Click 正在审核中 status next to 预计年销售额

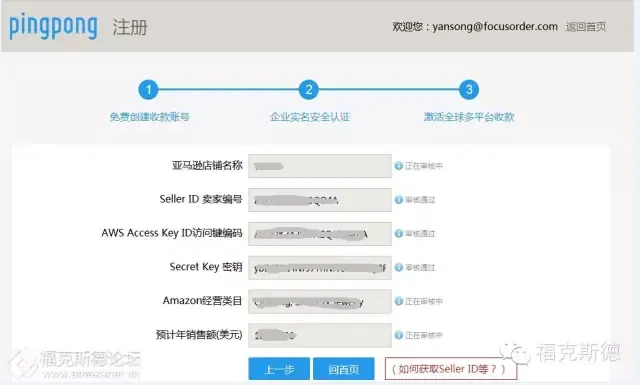424,335
